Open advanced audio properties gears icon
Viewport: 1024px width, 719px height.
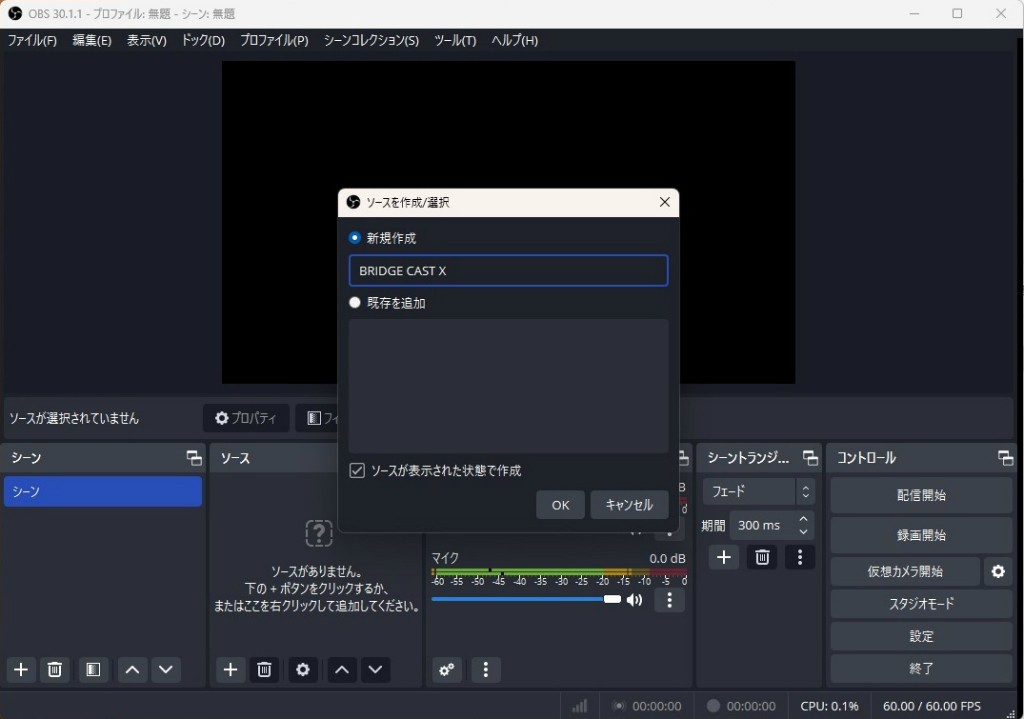447,670
